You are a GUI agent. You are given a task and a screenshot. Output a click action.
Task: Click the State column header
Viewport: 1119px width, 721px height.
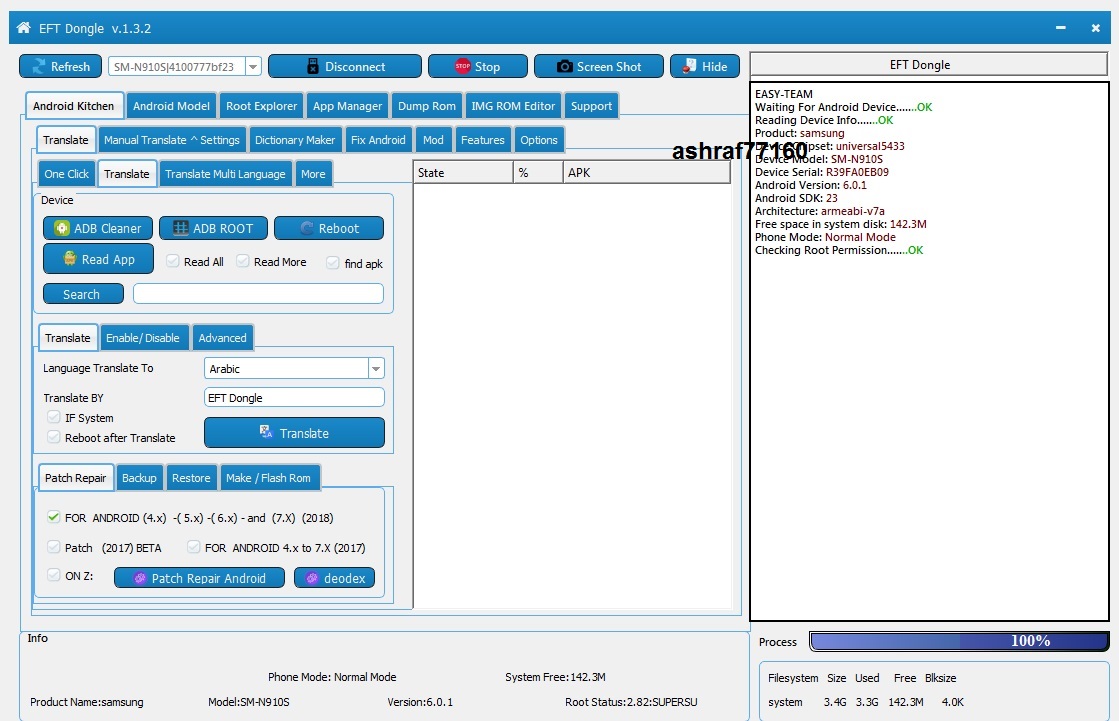coord(463,173)
